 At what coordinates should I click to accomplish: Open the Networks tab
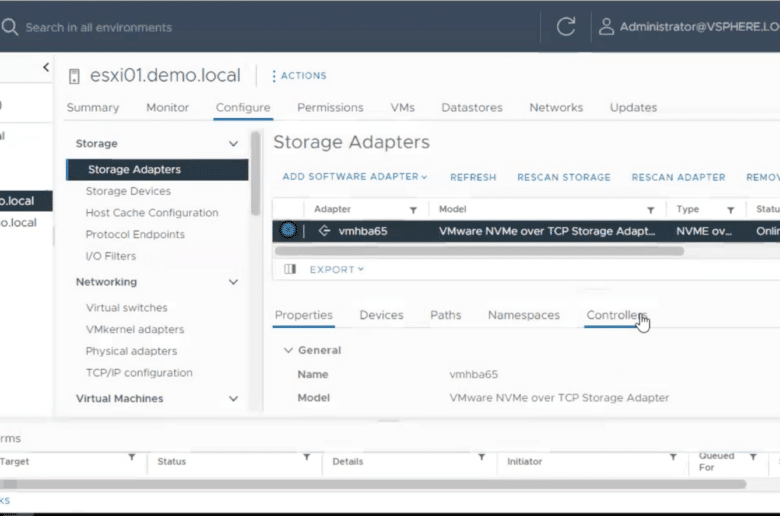coord(556,107)
